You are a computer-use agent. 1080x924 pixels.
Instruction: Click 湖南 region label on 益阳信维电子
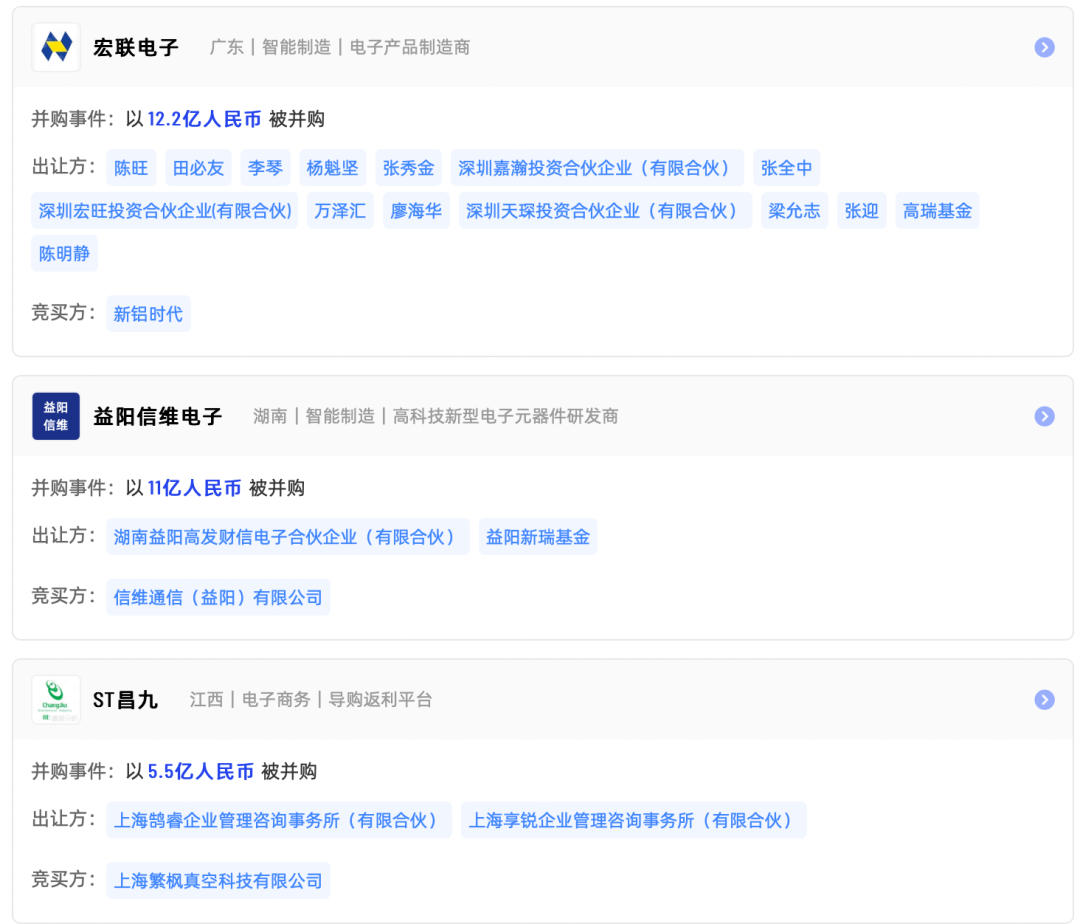(x=270, y=417)
